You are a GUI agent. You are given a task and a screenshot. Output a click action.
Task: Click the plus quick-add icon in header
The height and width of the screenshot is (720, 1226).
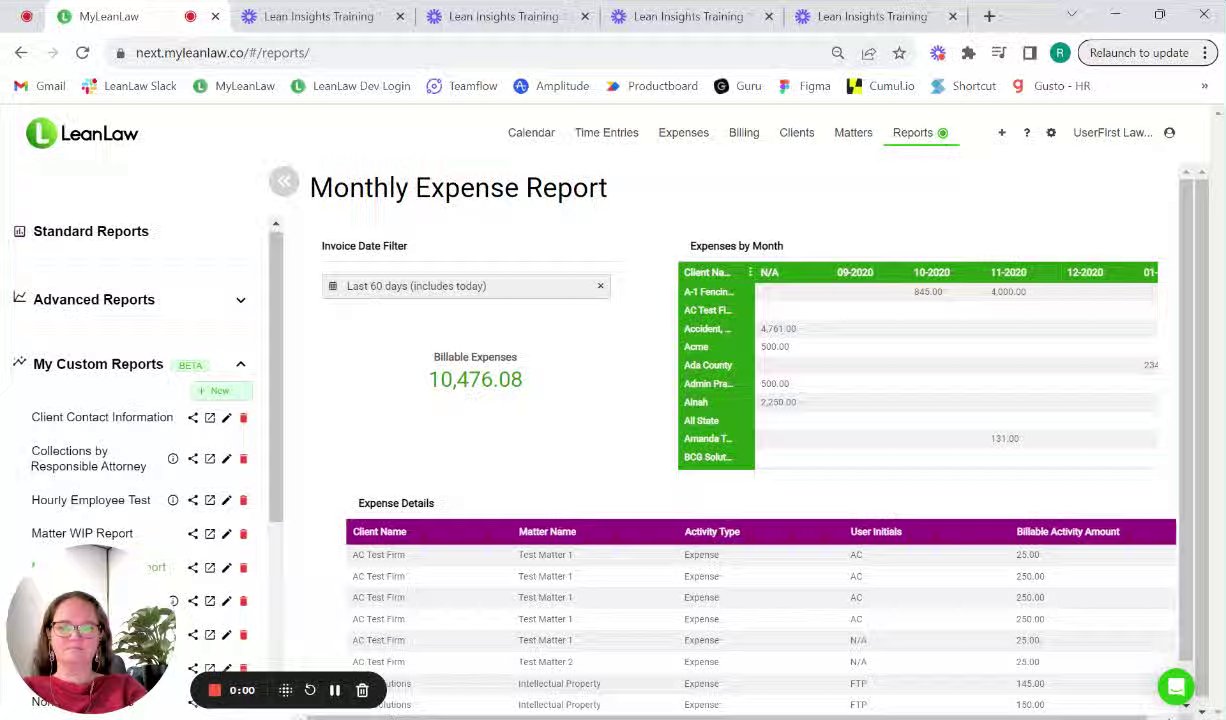pos(1001,133)
